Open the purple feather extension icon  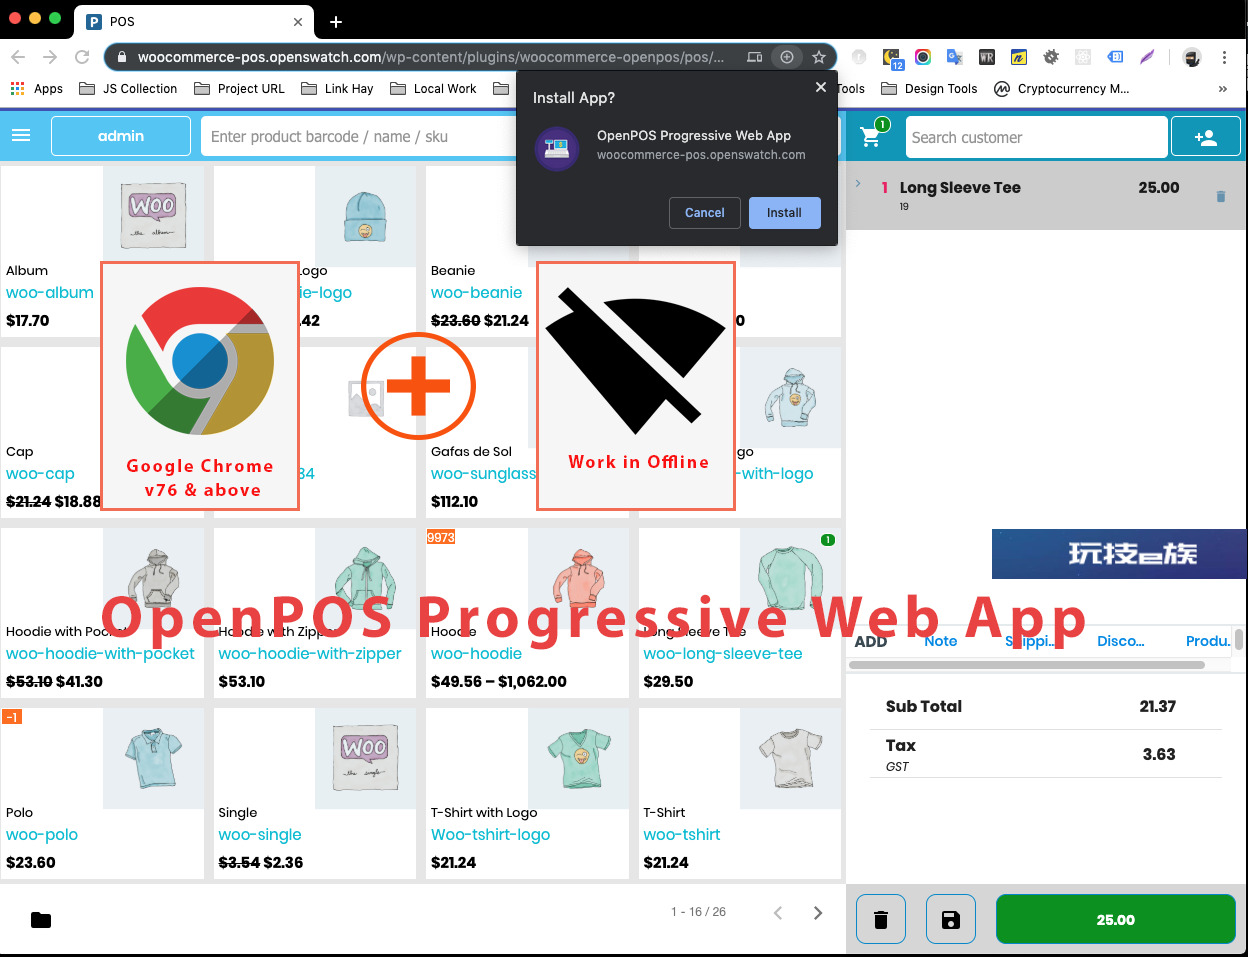click(1147, 57)
